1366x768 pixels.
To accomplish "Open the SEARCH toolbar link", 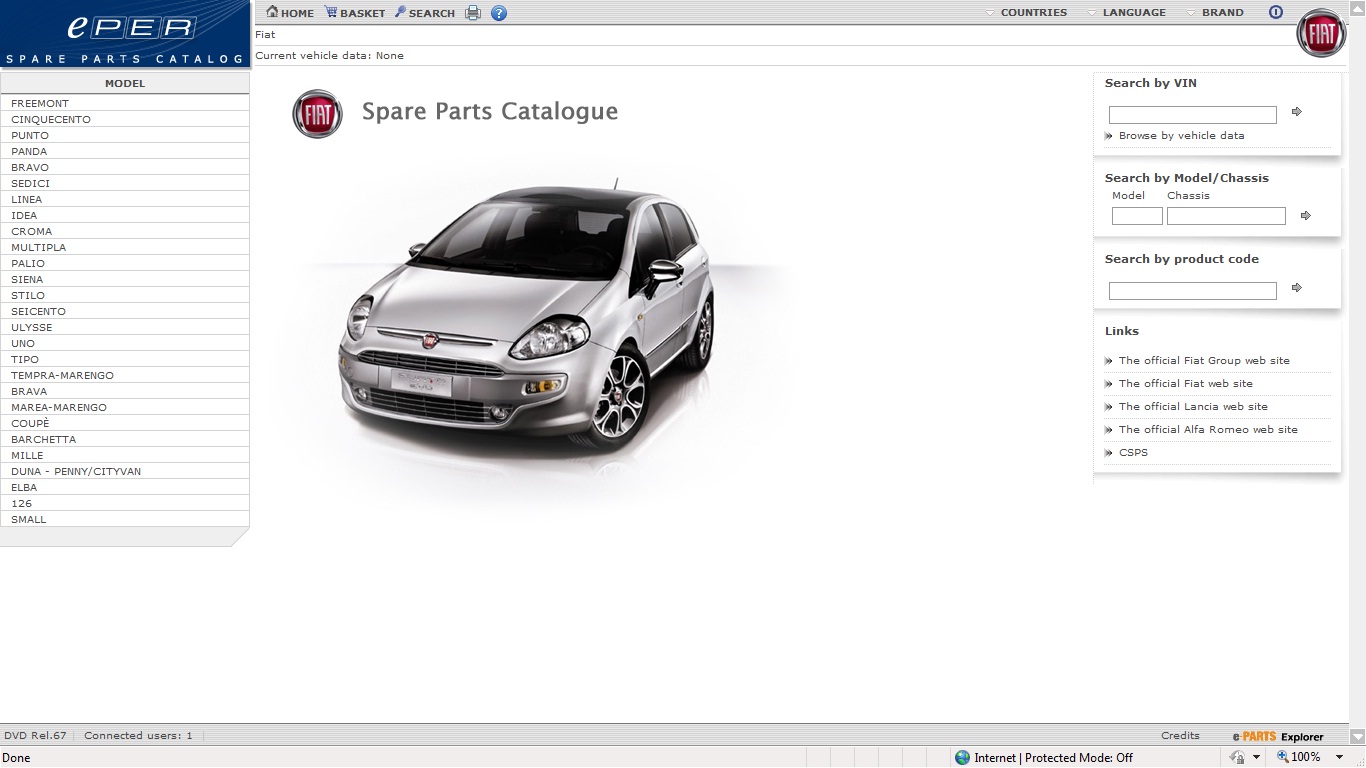I will pos(425,13).
